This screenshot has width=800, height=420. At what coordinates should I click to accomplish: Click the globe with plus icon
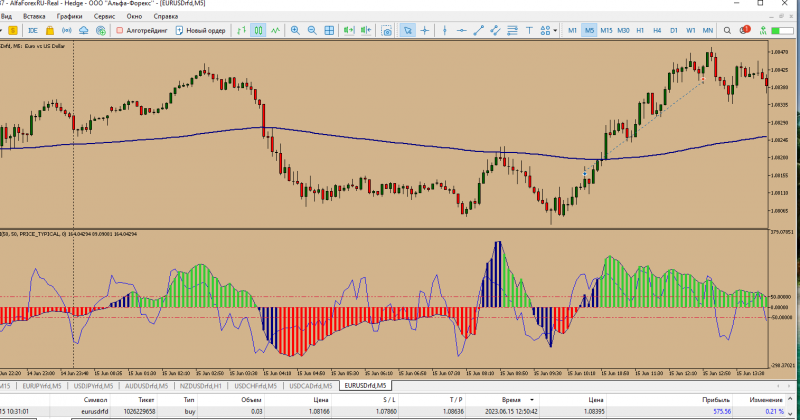tap(101, 31)
